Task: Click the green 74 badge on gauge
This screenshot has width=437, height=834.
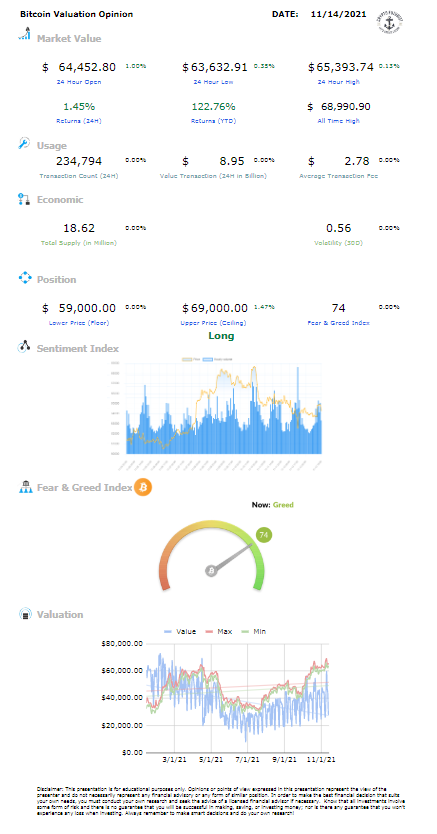Action: [264, 535]
